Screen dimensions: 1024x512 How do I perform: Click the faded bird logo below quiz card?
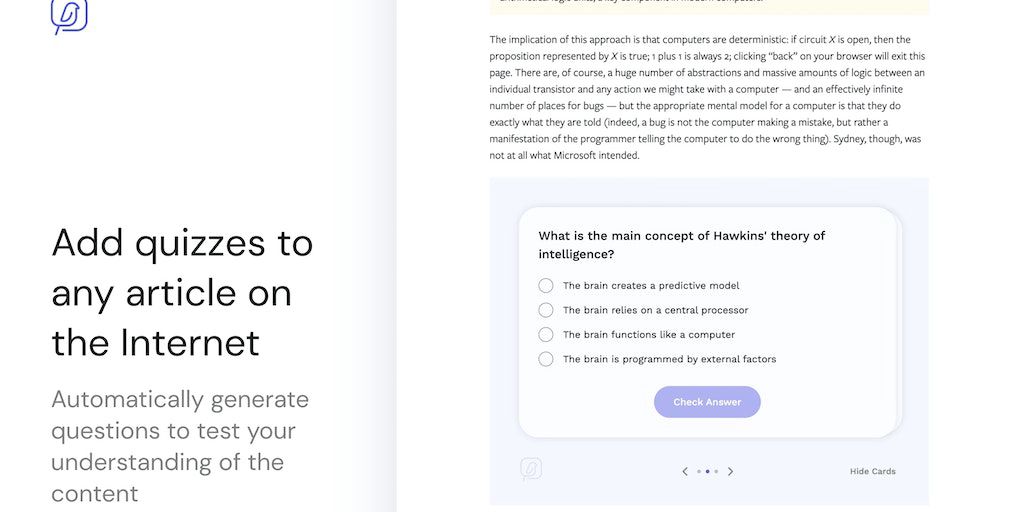click(x=531, y=469)
